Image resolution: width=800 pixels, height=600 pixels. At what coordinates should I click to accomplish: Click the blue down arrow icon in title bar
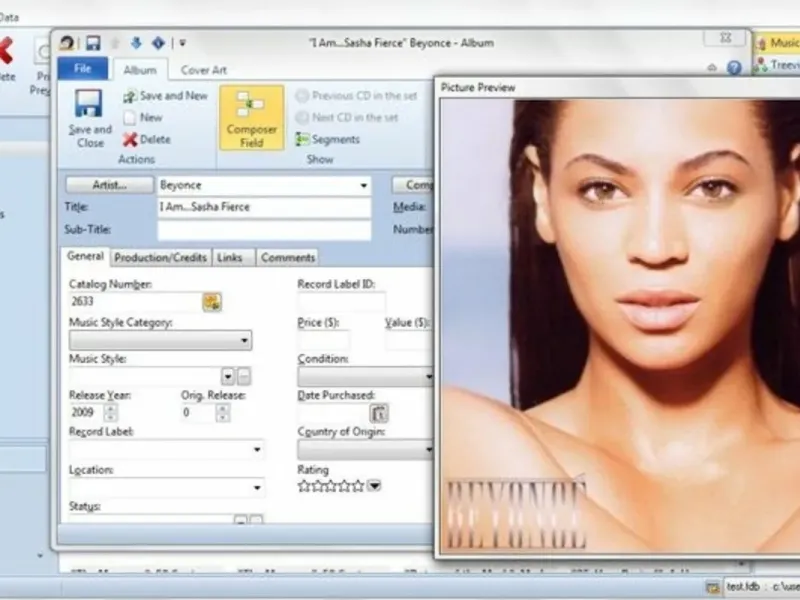pyautogui.click(x=136, y=43)
